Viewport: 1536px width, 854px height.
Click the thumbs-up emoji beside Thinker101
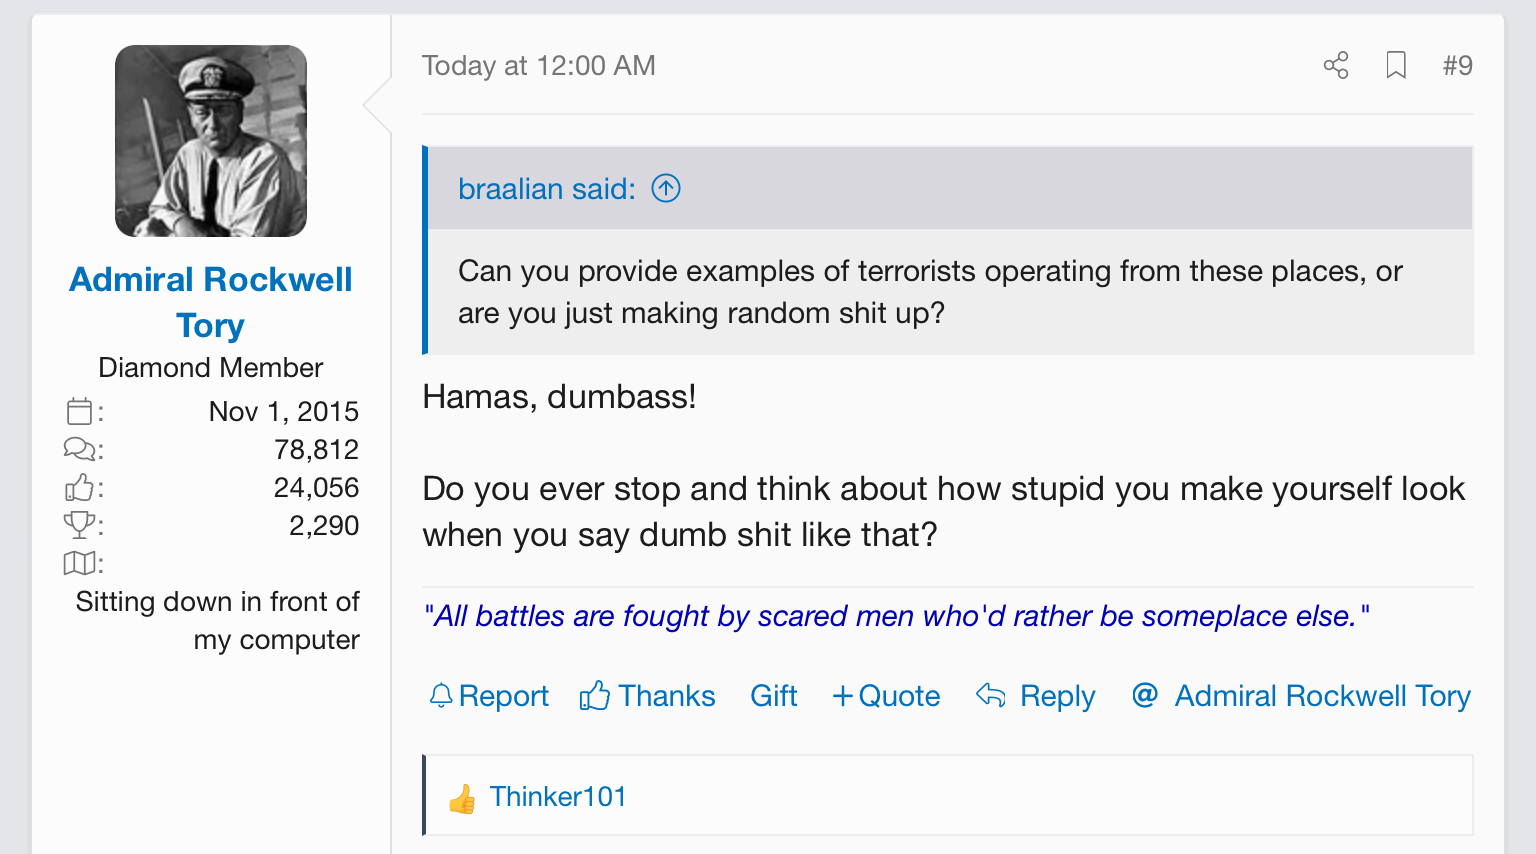[x=462, y=799]
